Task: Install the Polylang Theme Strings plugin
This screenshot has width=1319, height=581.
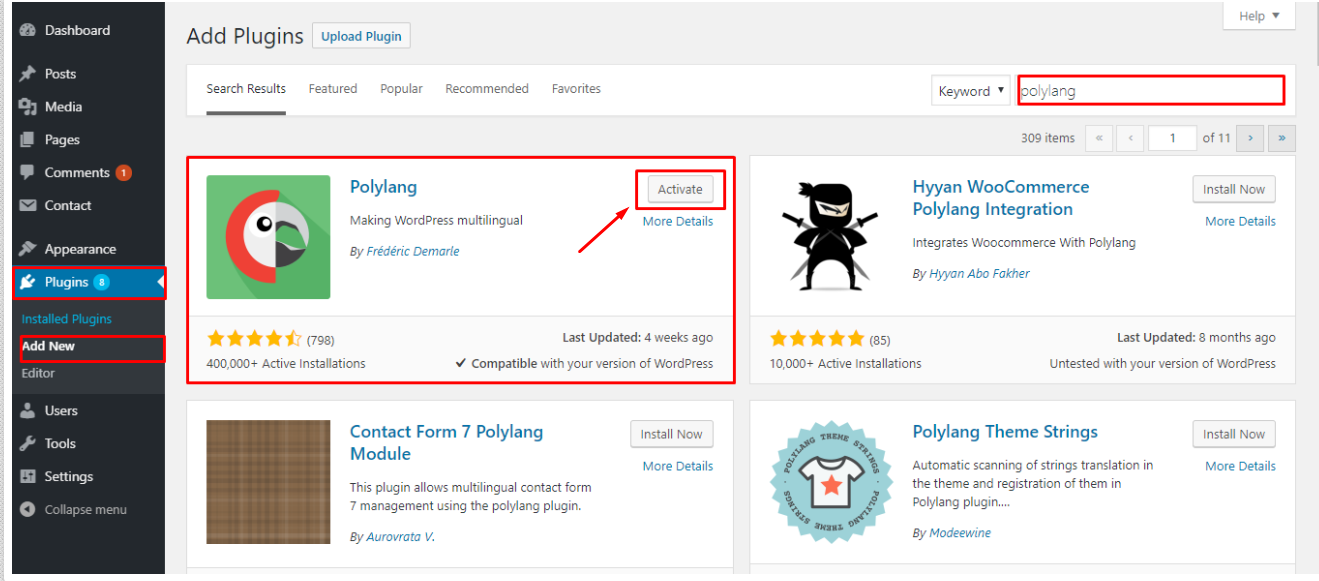Action: pyautogui.click(x=1234, y=434)
